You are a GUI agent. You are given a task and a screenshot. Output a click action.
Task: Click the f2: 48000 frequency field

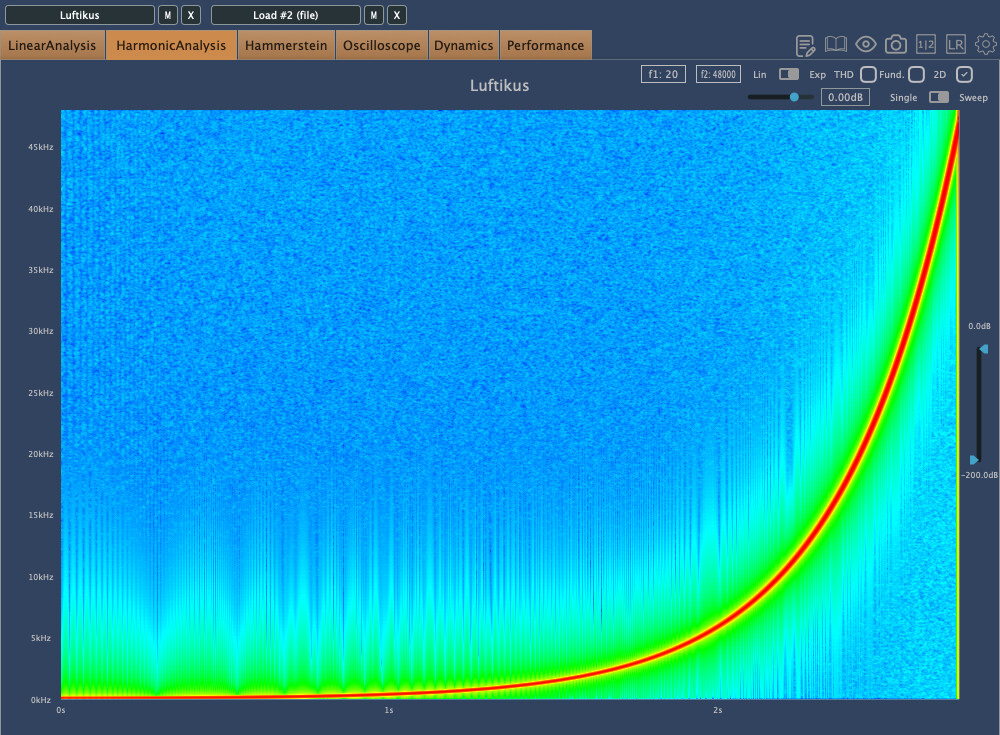(717, 74)
